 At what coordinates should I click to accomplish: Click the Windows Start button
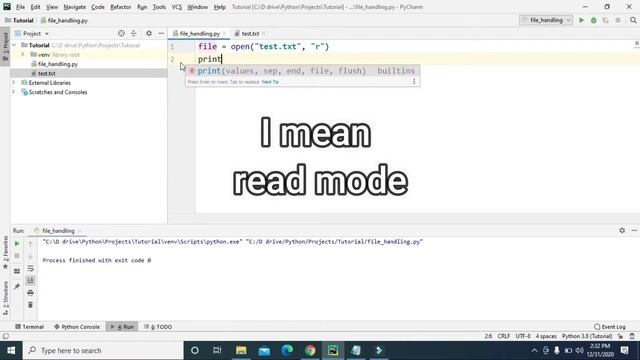pos(11,350)
